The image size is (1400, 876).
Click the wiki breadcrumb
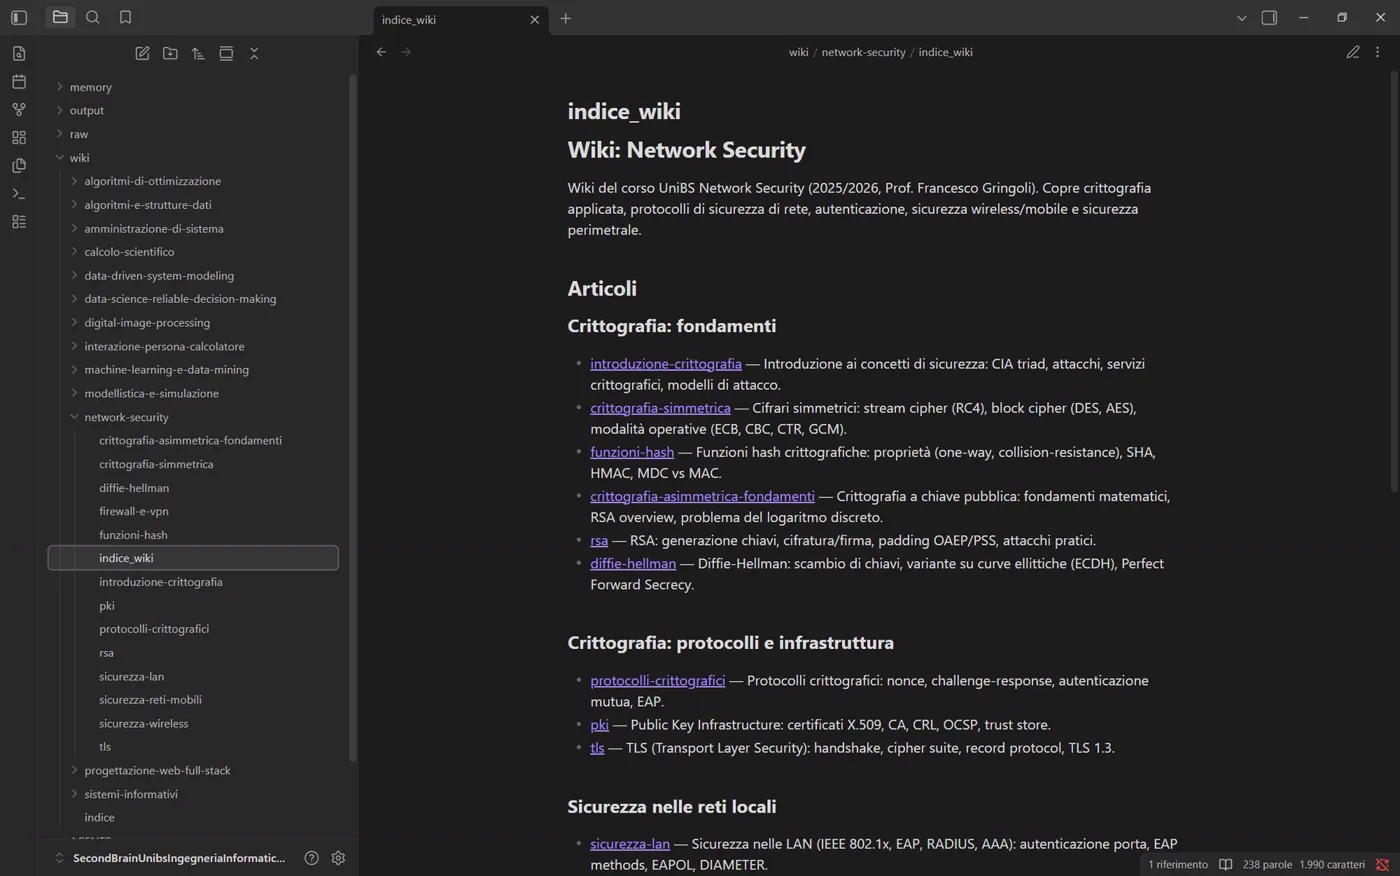tap(798, 52)
